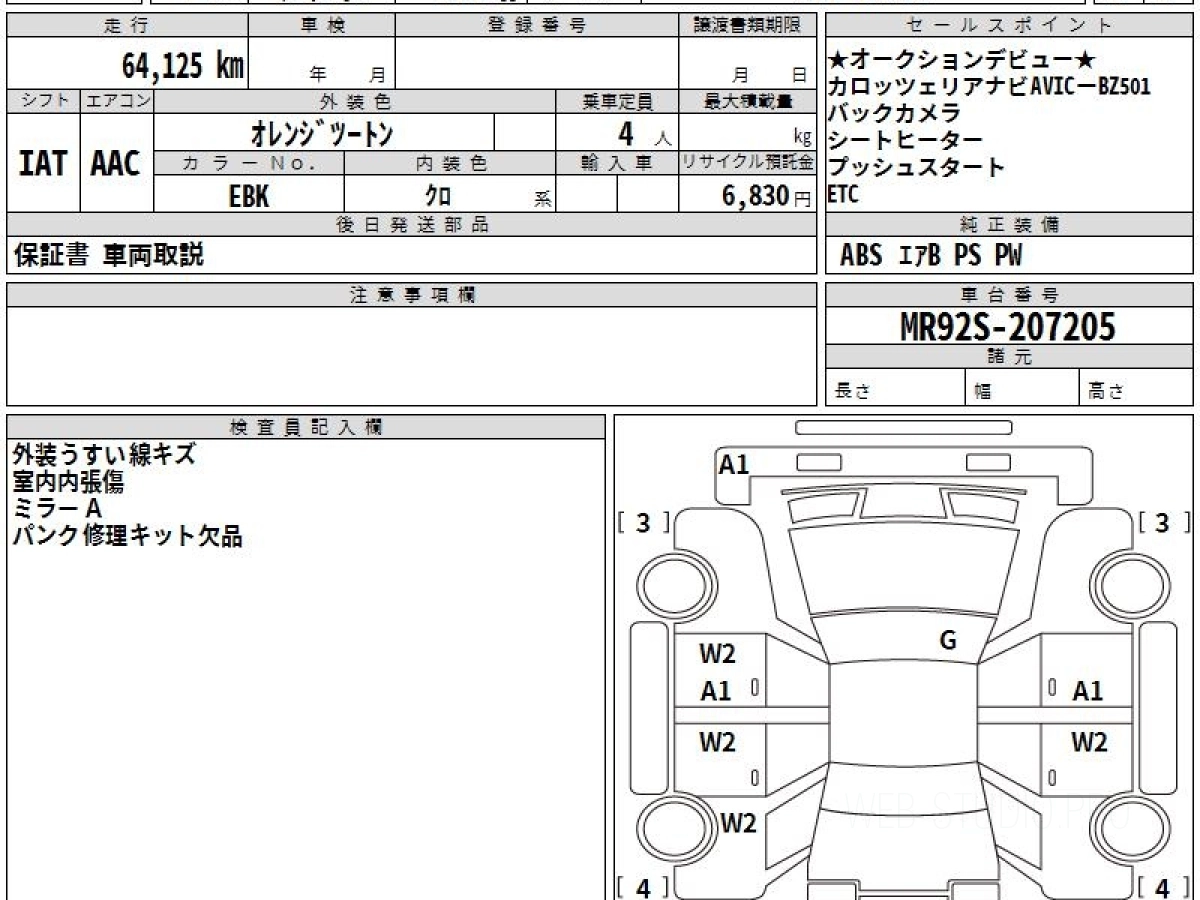1200x900 pixels.
Task: Select the 外装色 header
Action: 355,101
